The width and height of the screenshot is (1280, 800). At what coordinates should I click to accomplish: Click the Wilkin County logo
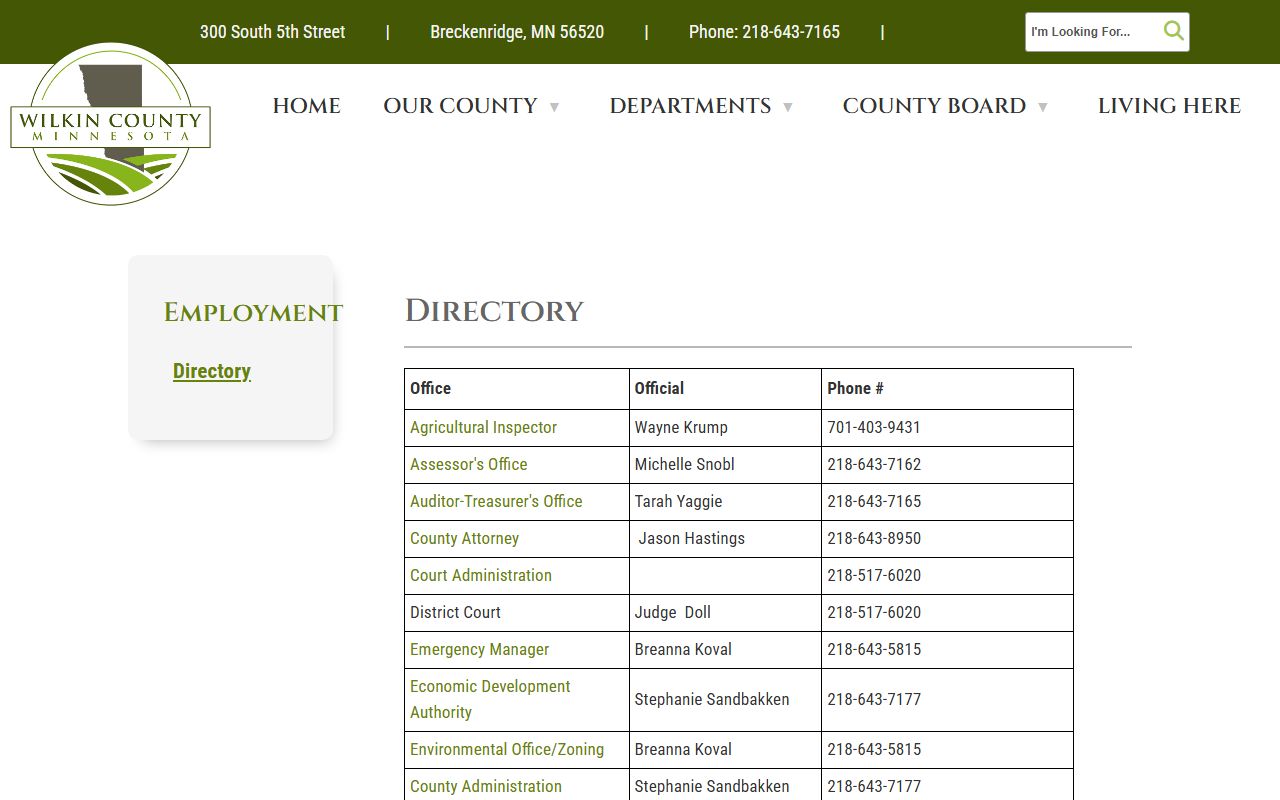(x=110, y=124)
